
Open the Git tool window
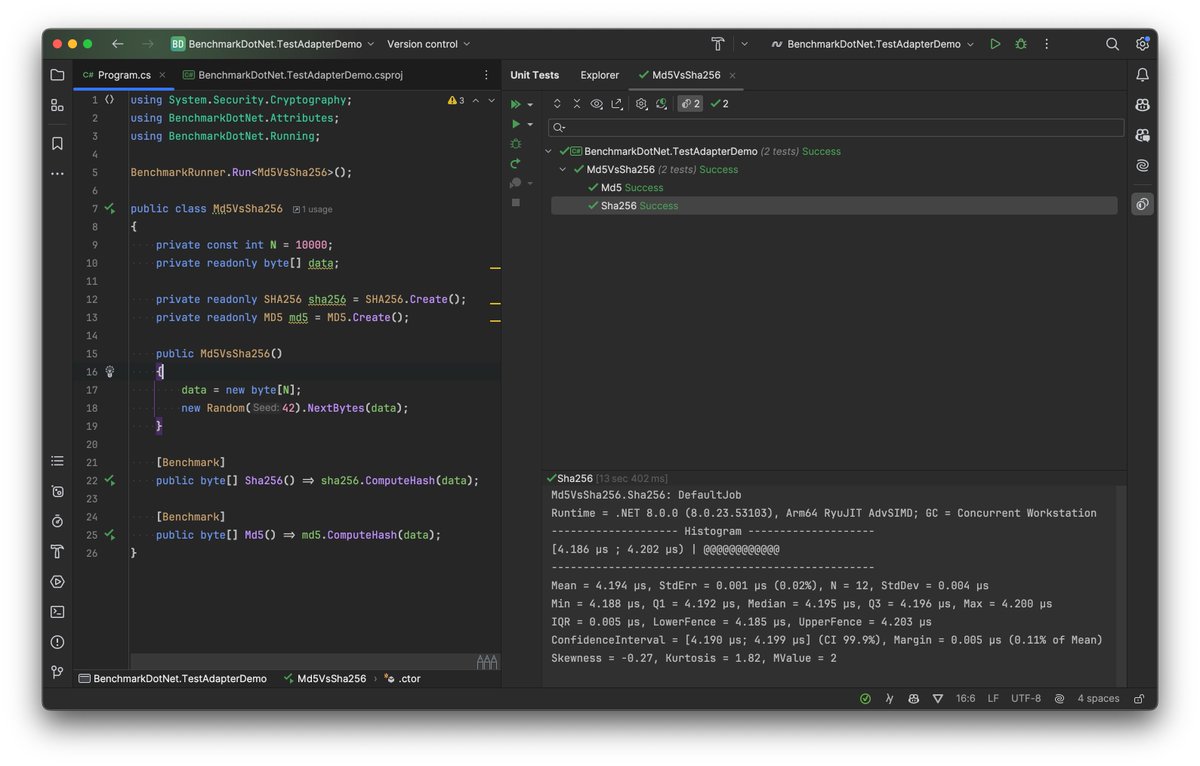(x=57, y=672)
